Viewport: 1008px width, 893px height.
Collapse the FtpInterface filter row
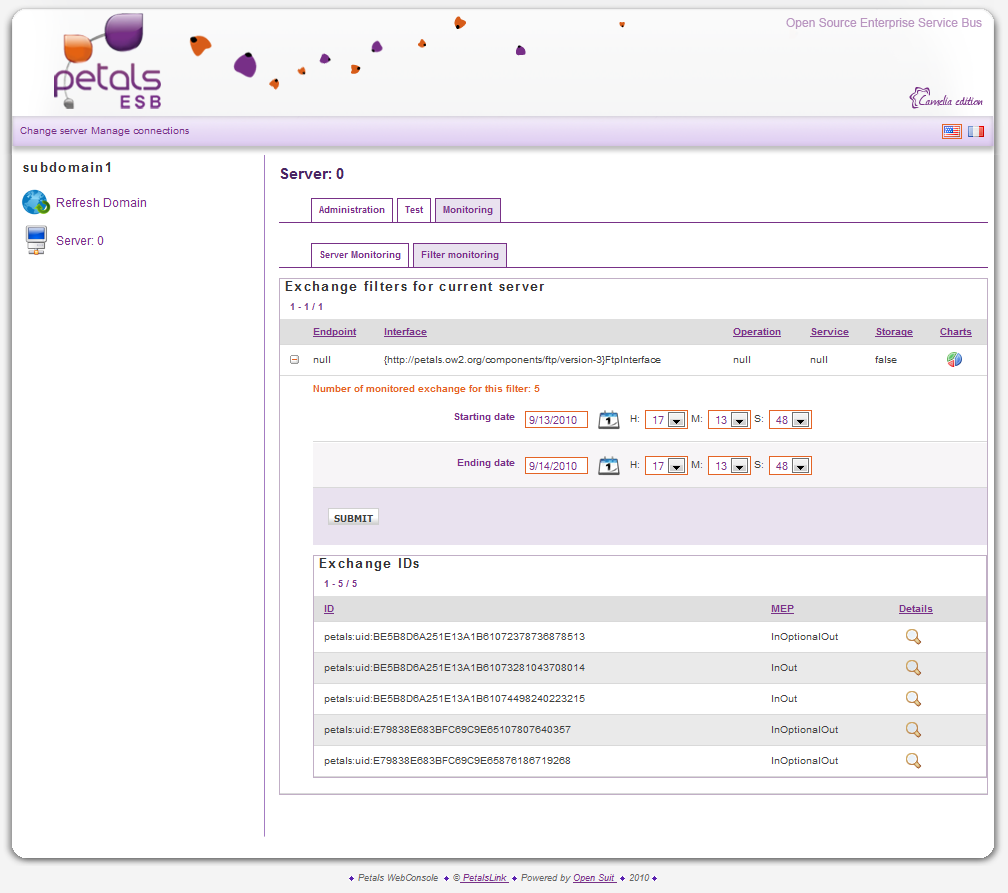pyautogui.click(x=294, y=360)
